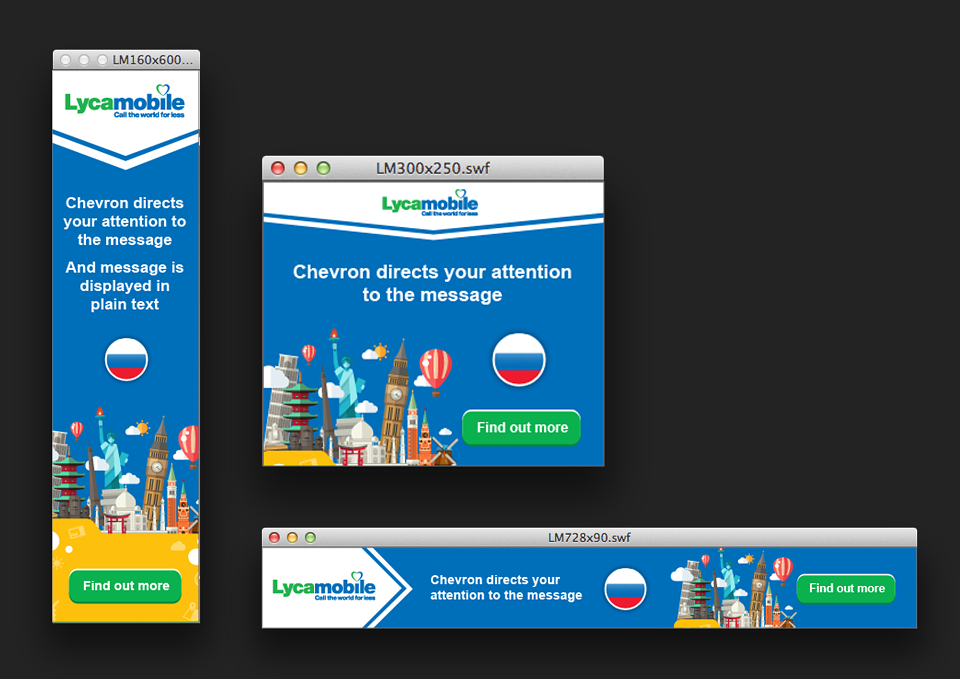This screenshot has width=960, height=679.
Task: Click the hot air balloon in LM300x250 banner
Action: pyautogui.click(x=435, y=370)
